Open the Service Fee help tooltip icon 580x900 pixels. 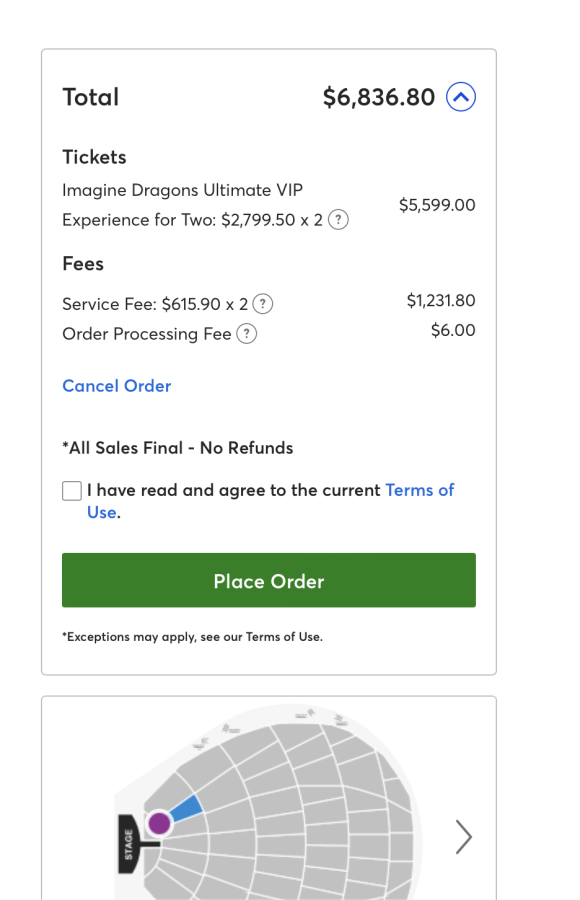(x=262, y=303)
